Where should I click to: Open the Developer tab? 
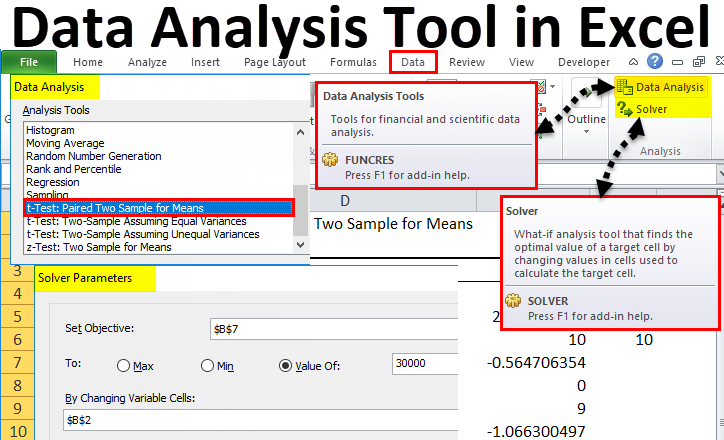[x=584, y=62]
